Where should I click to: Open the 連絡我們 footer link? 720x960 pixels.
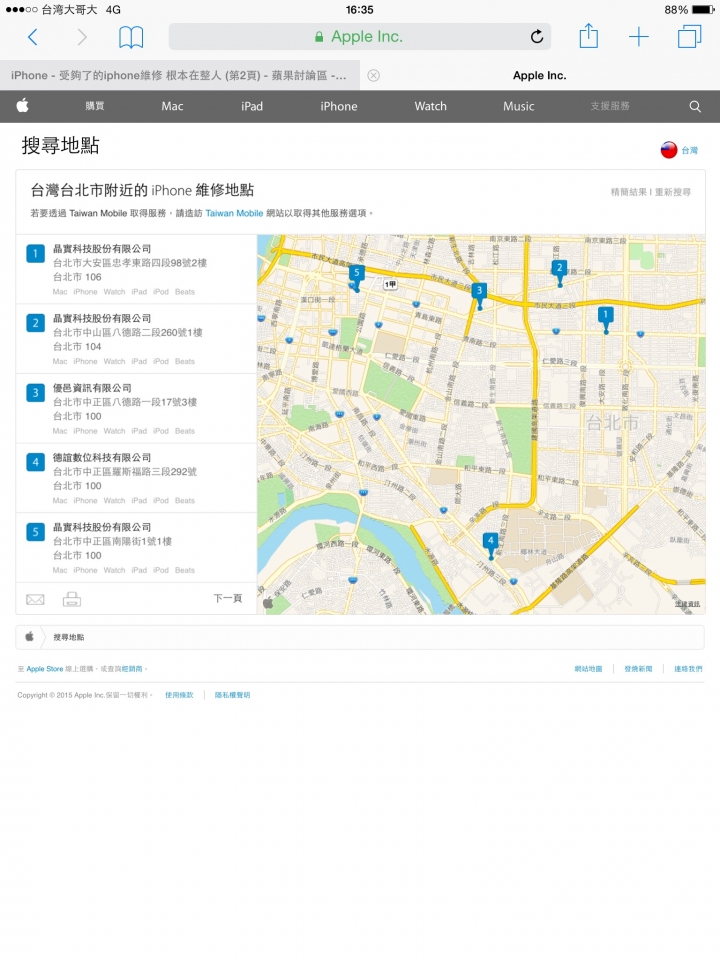688,669
